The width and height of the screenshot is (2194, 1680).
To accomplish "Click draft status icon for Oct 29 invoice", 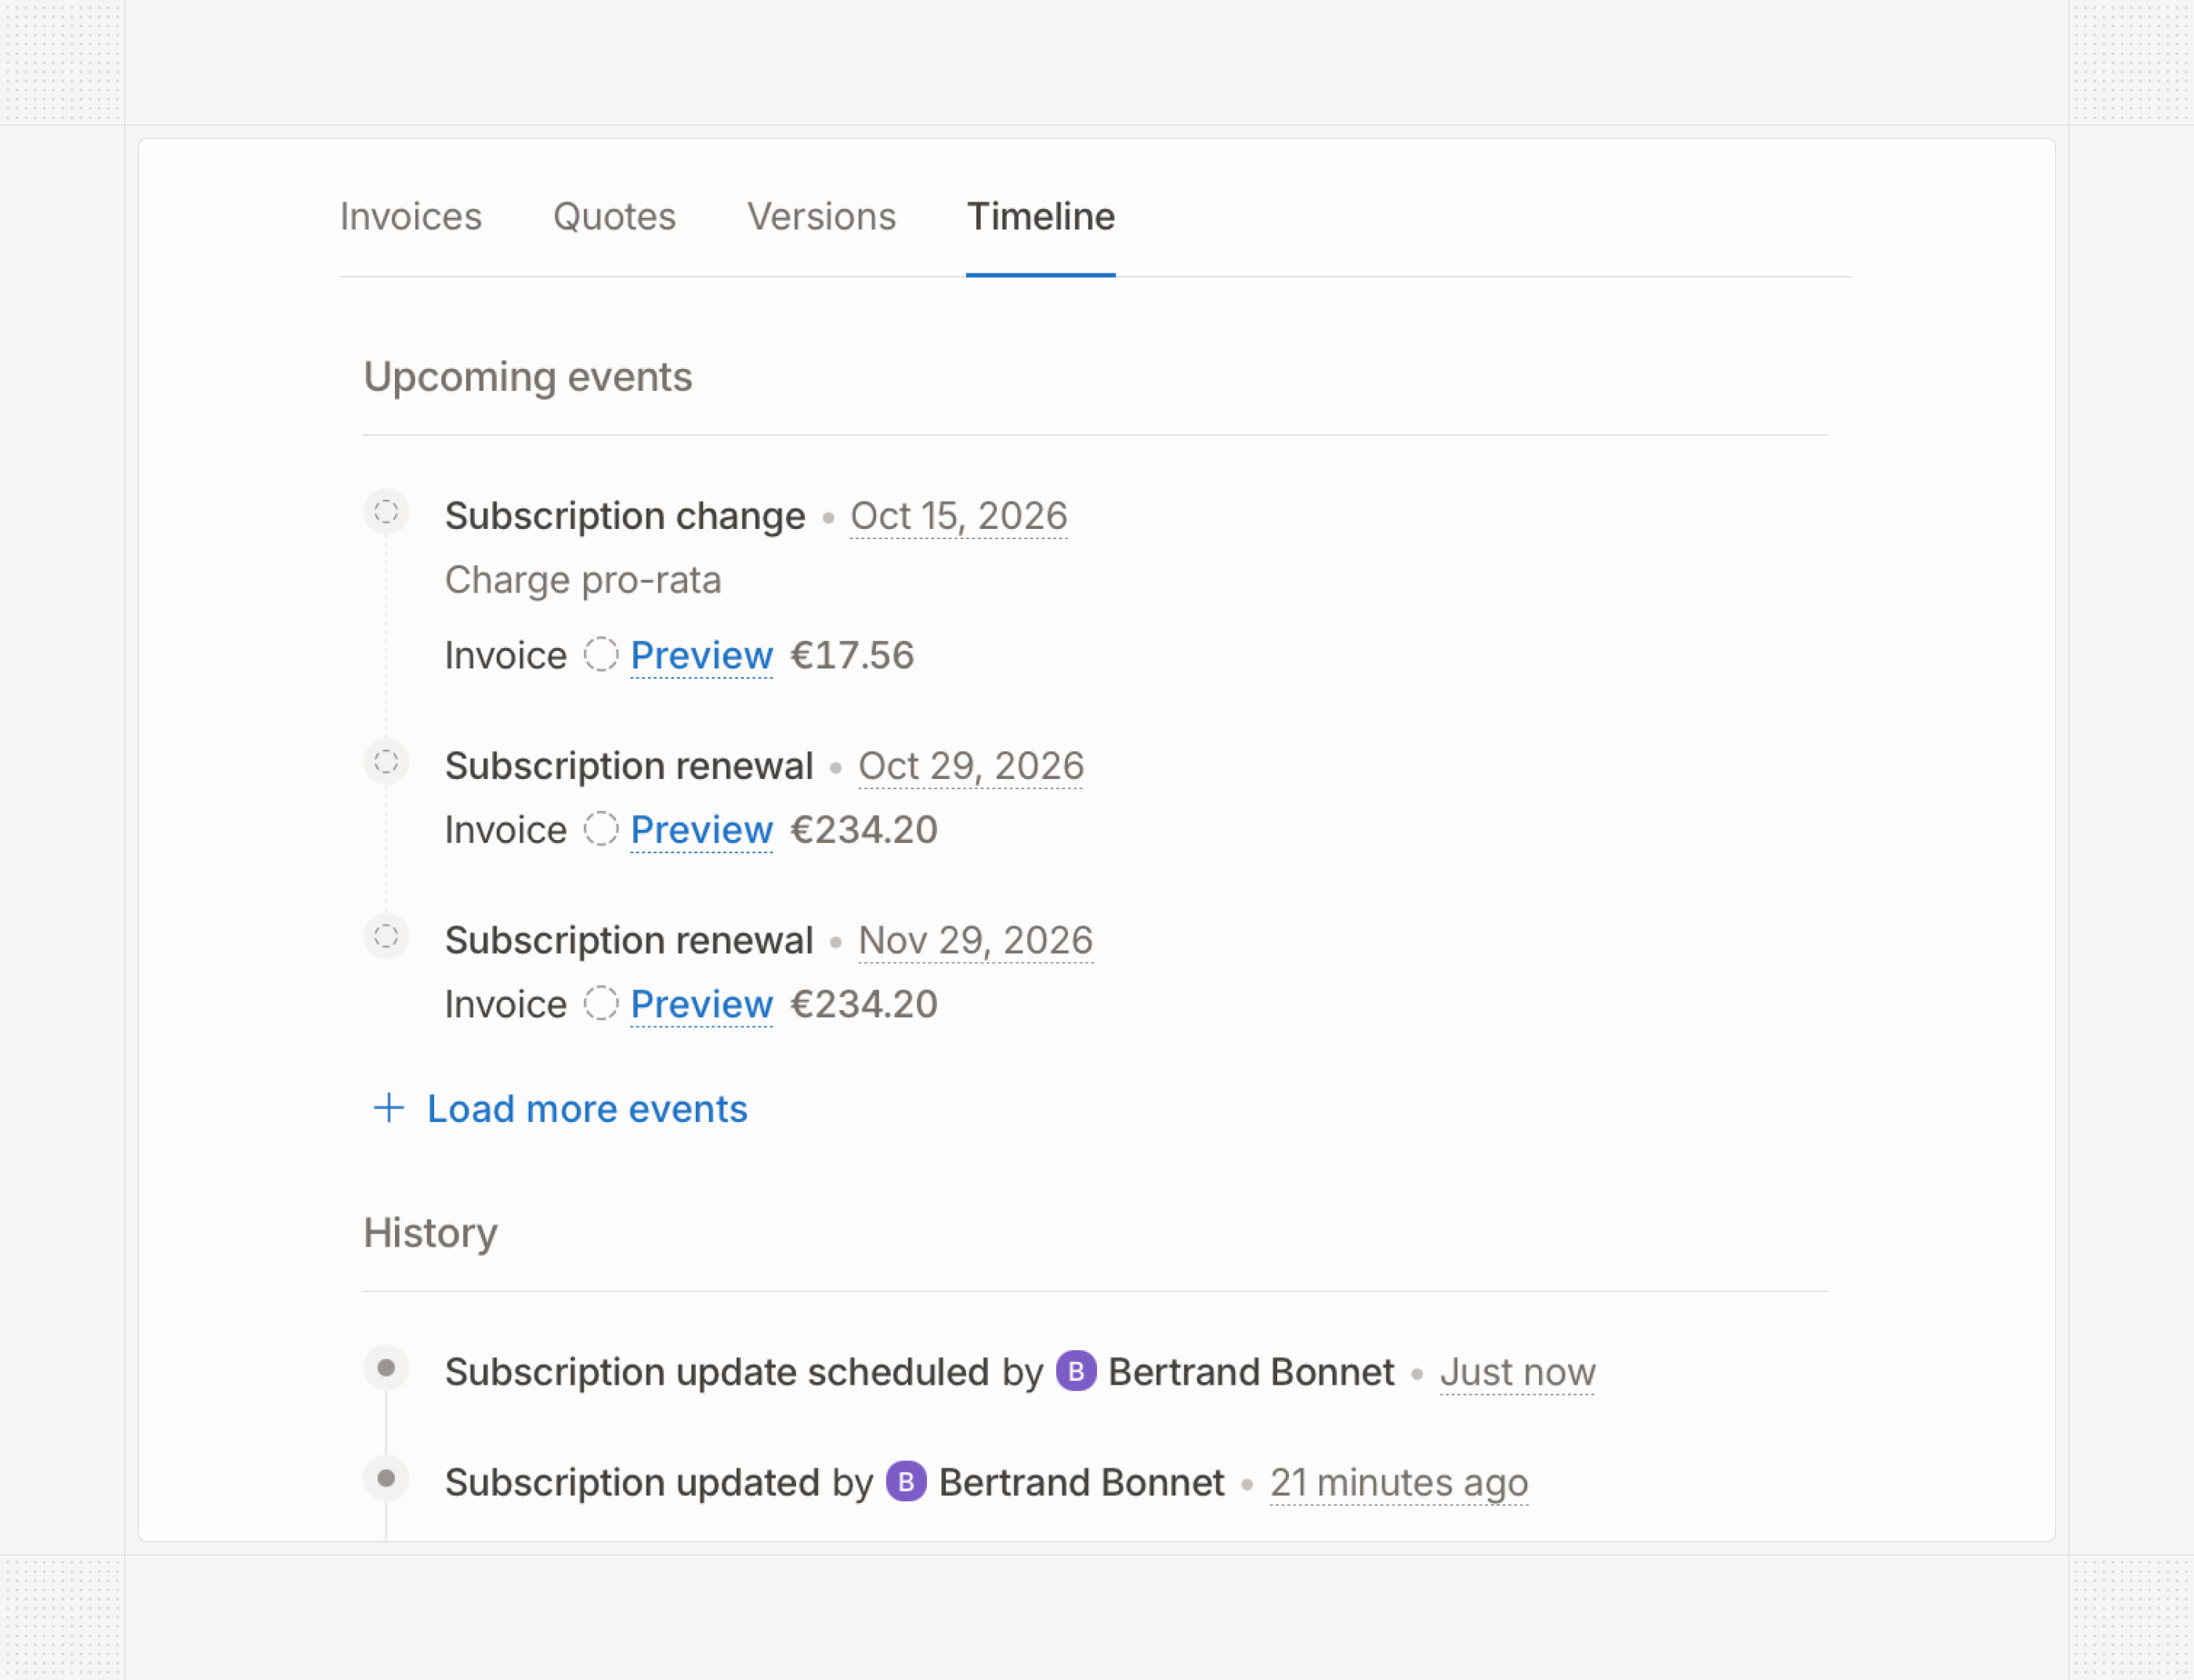I will point(601,829).
